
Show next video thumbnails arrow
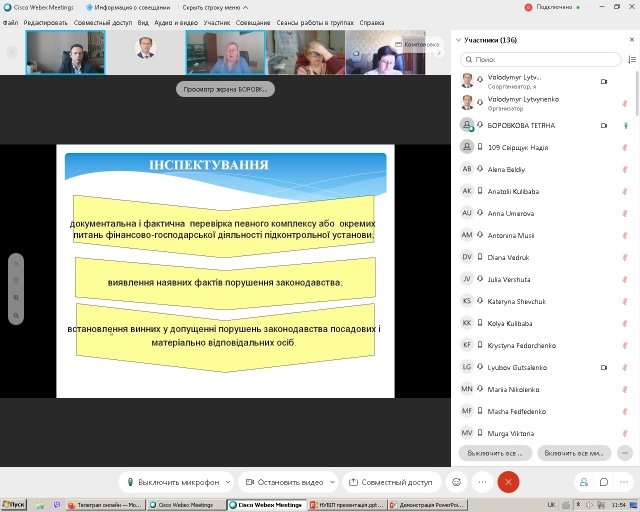pos(439,52)
